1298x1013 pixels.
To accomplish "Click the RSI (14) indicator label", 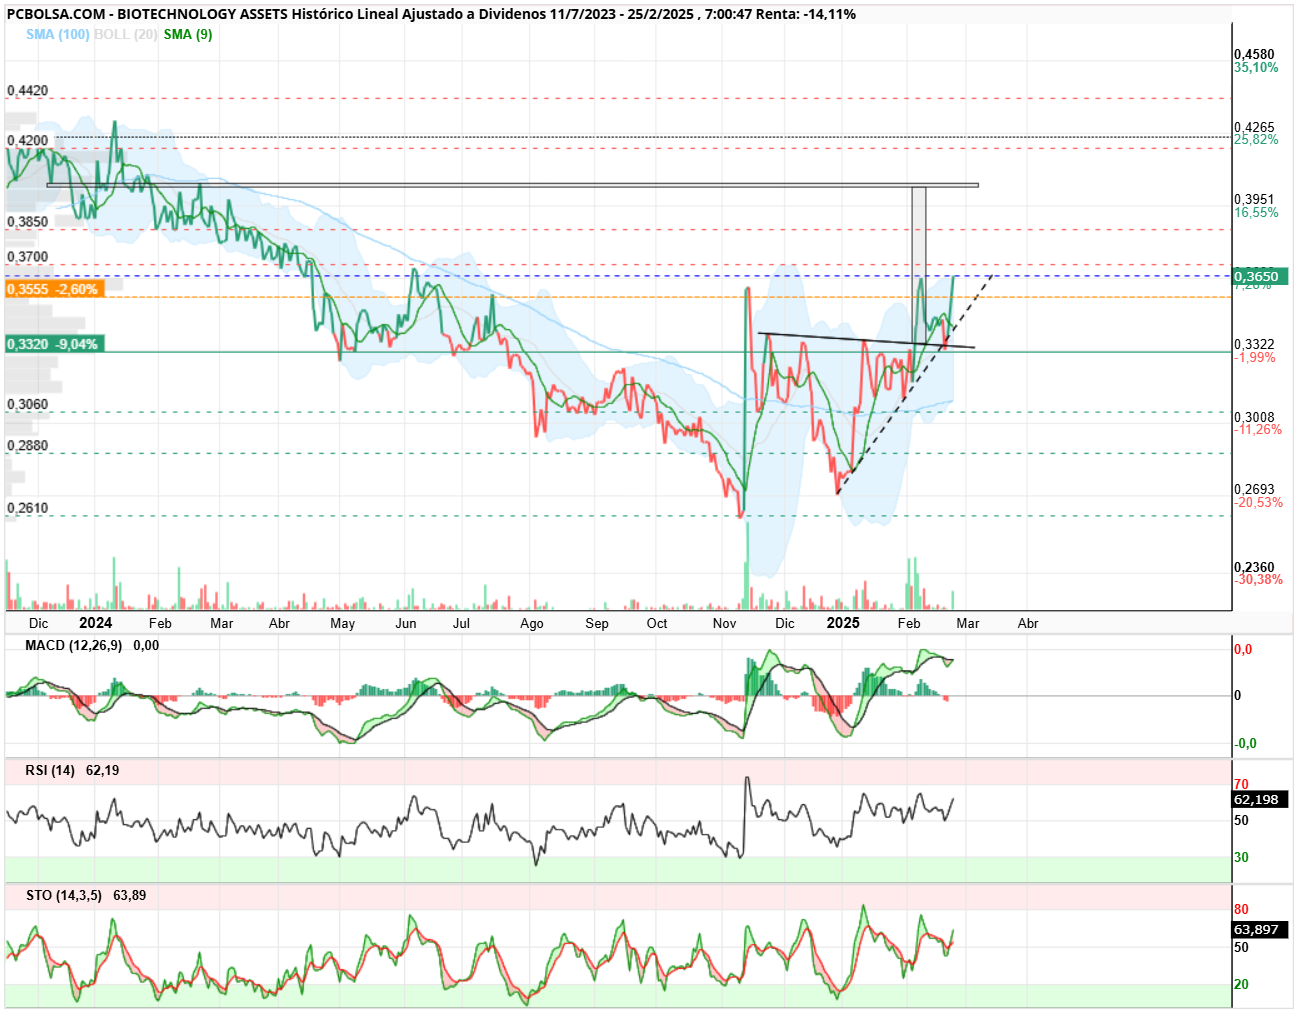I will pyautogui.click(x=50, y=770).
